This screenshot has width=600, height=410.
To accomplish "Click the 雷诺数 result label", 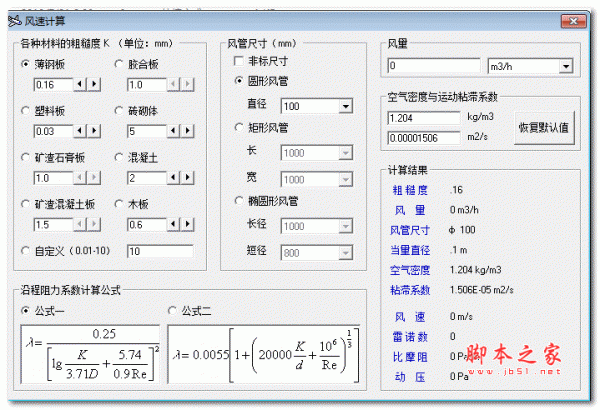I will pos(410,336).
